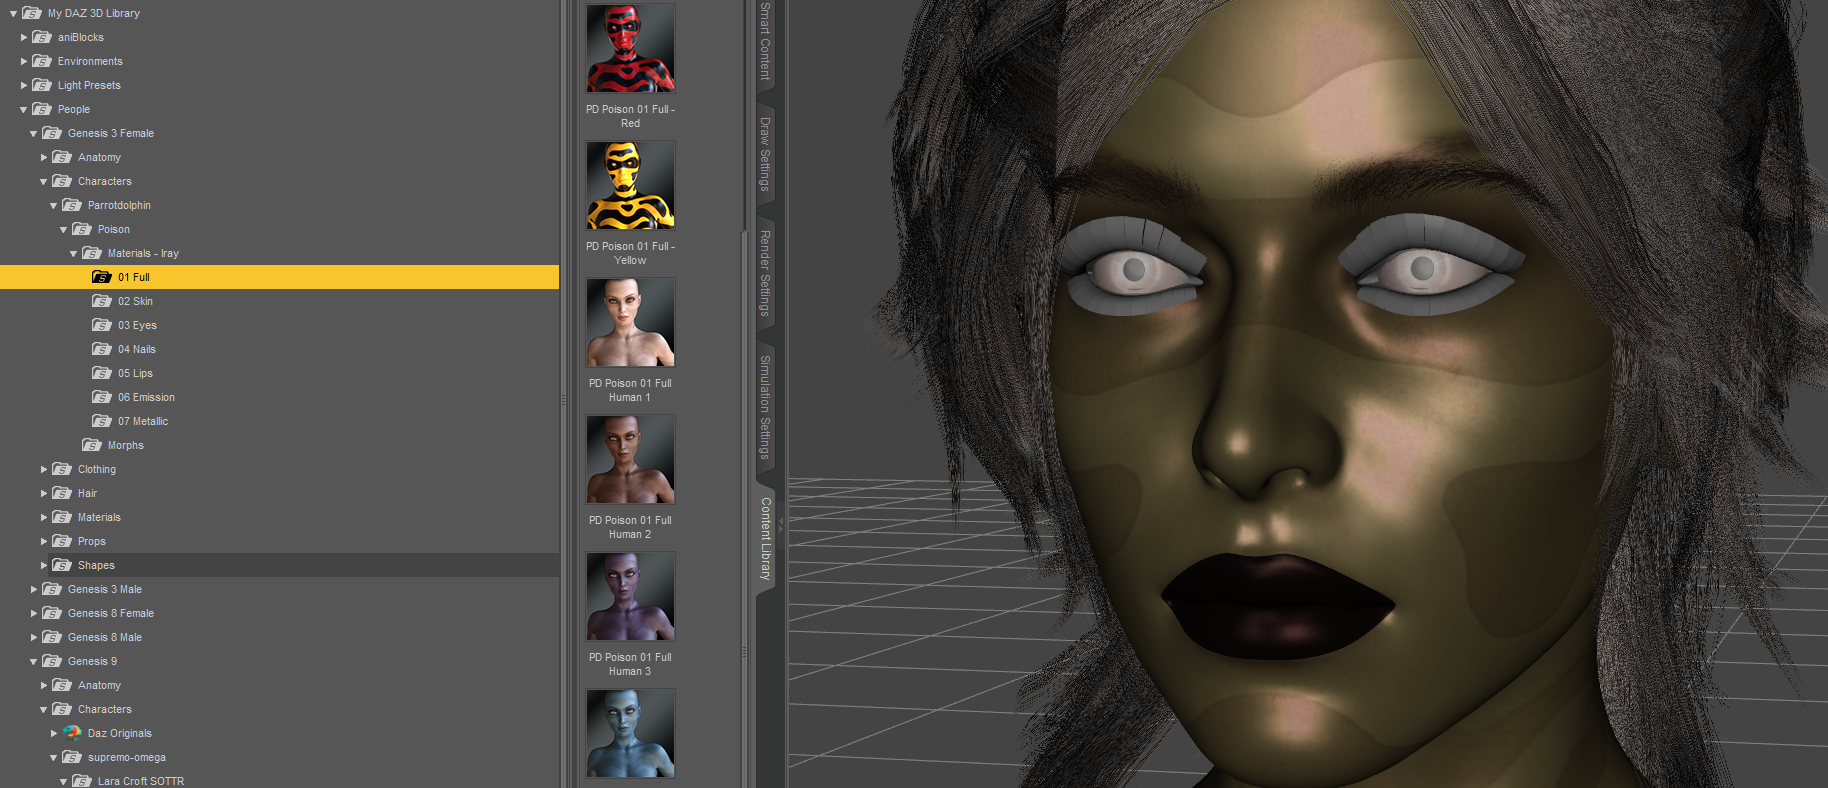The width and height of the screenshot is (1828, 788).
Task: Click the folder icon beside 05 Lips
Action: (102, 373)
